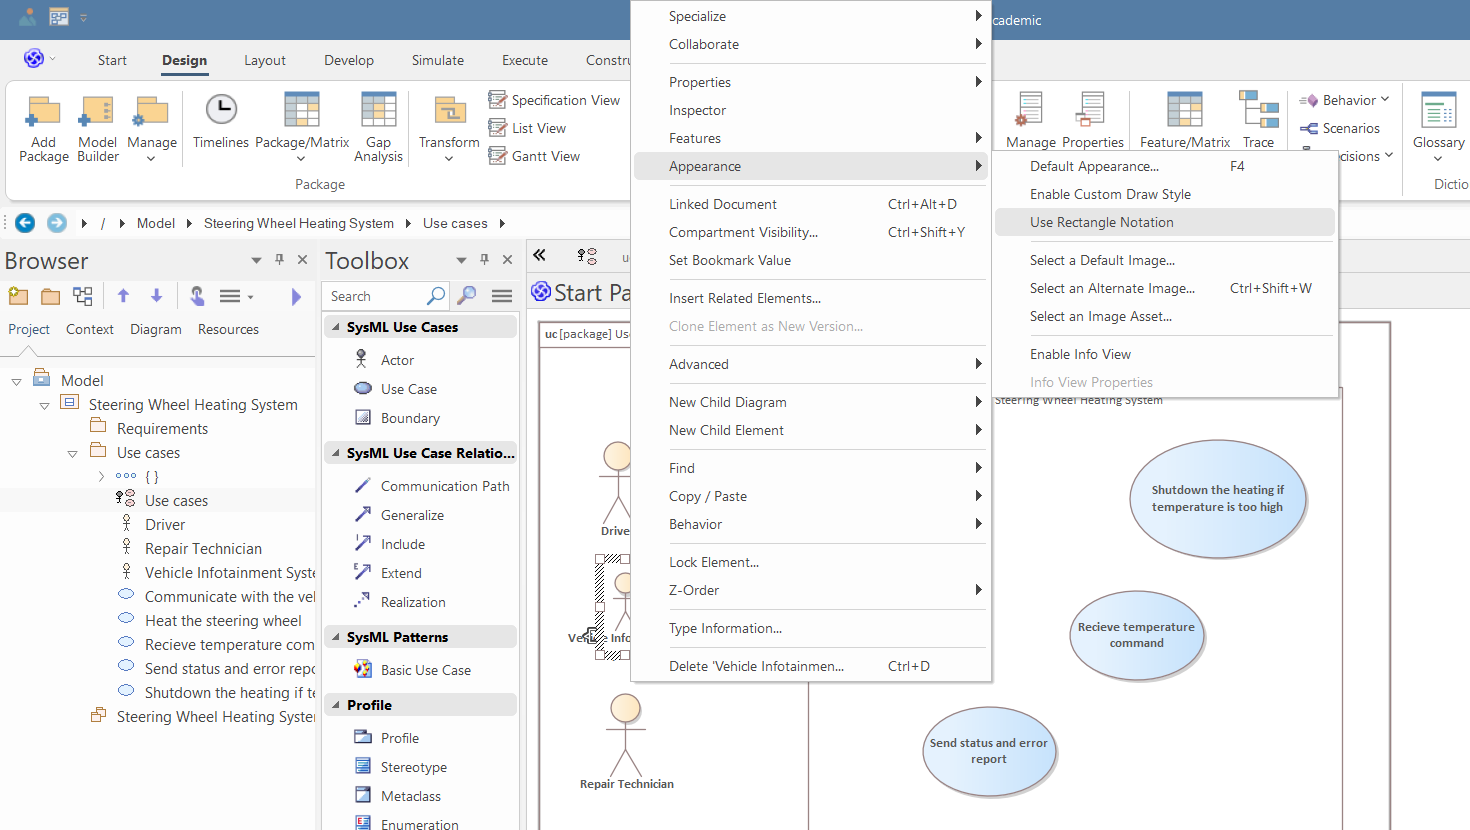Collapse the SysML Use Cases toolbox section
Viewport: 1470px width, 830px height.
pos(334,327)
